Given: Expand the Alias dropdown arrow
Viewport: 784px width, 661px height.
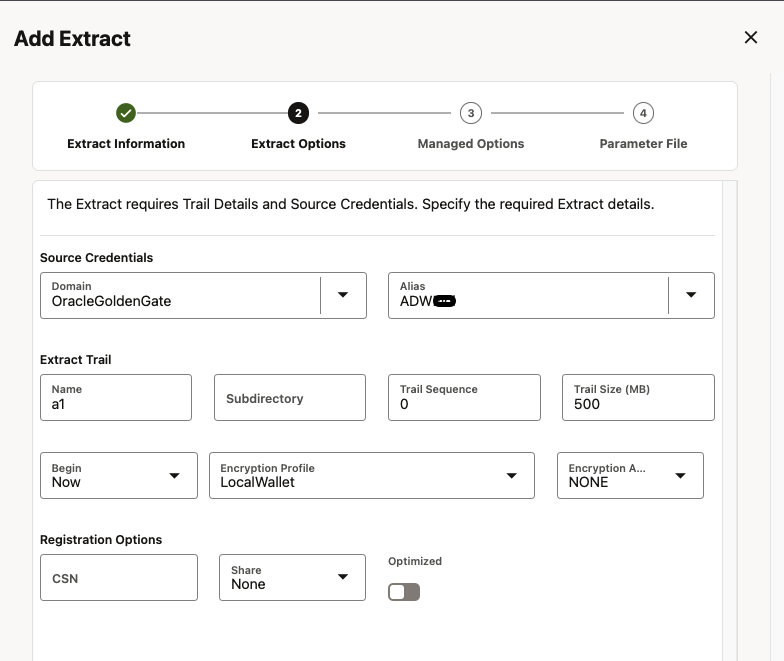Looking at the screenshot, I should [x=691, y=295].
